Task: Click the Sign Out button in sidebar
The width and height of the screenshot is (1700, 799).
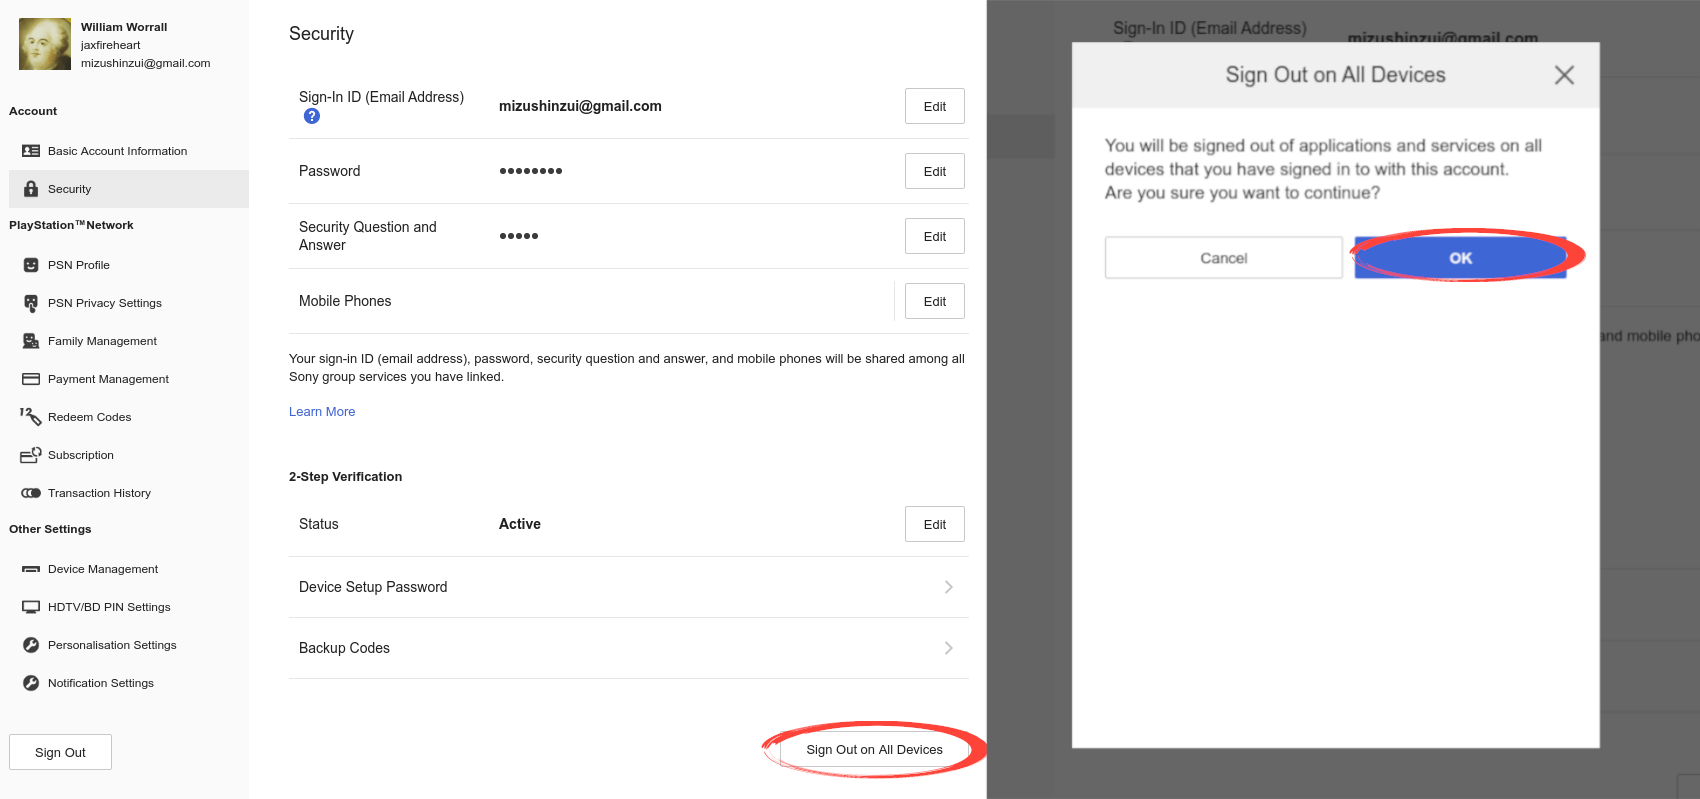Action: tap(60, 752)
